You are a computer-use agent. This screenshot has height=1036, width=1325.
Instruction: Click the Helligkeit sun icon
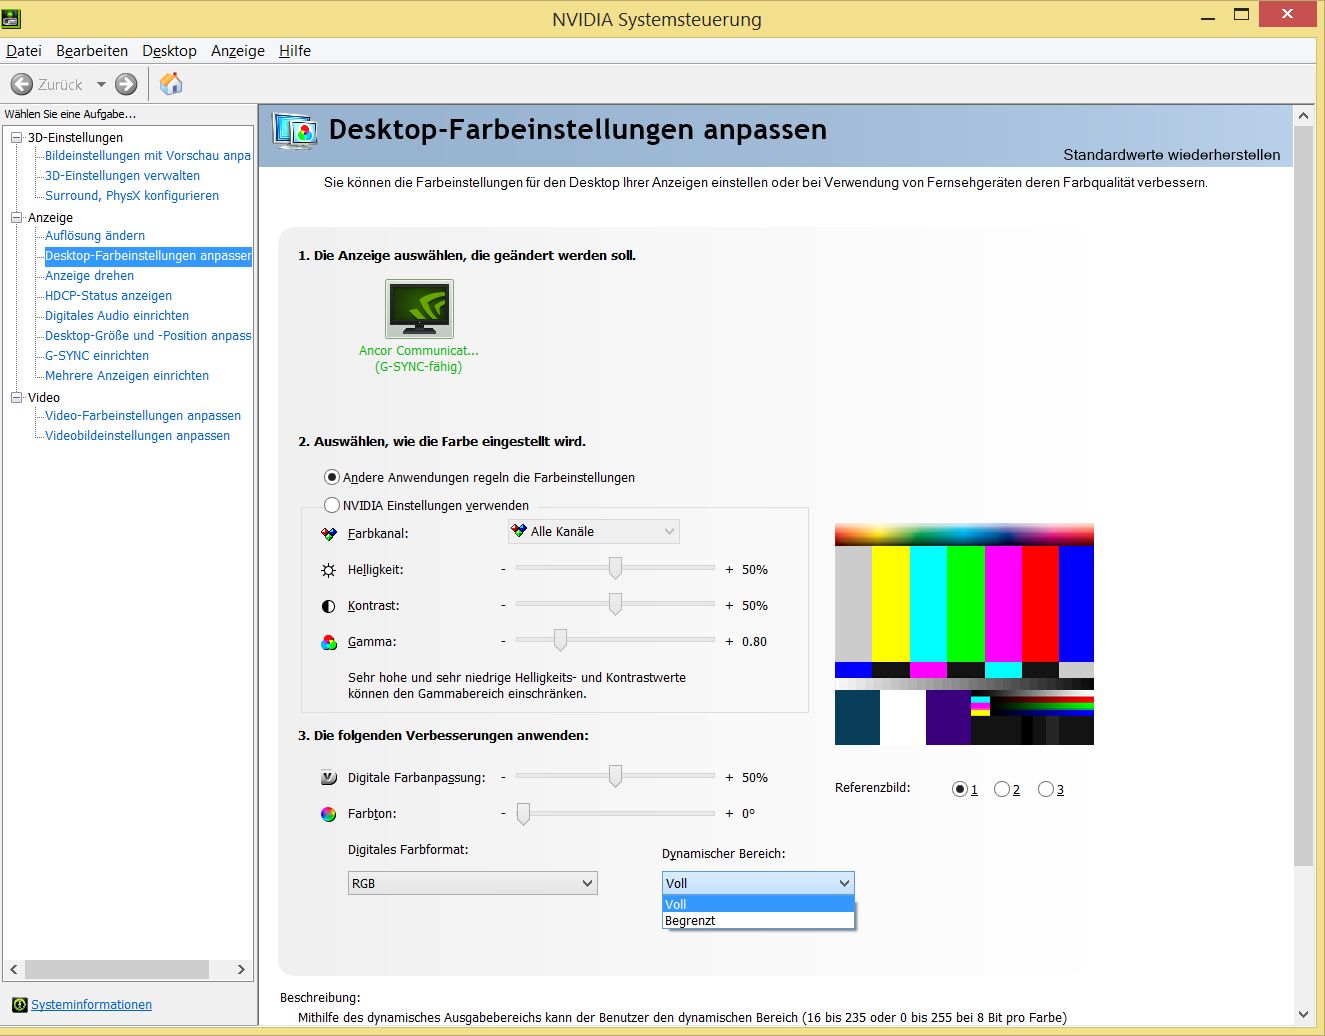click(329, 570)
